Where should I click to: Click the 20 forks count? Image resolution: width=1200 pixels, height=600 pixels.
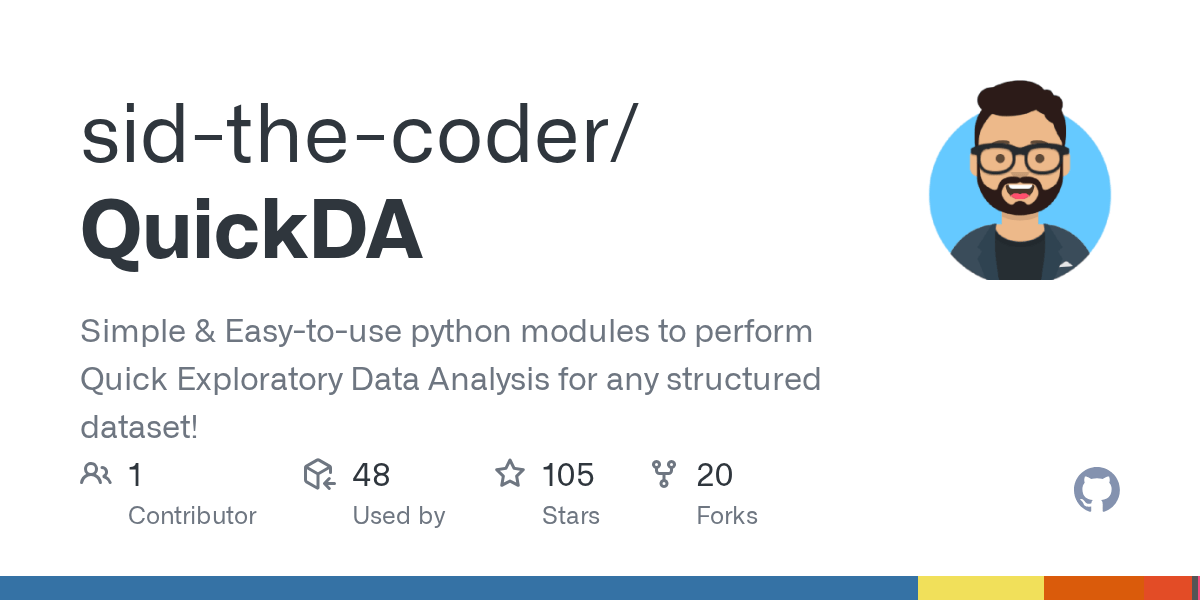pos(715,474)
